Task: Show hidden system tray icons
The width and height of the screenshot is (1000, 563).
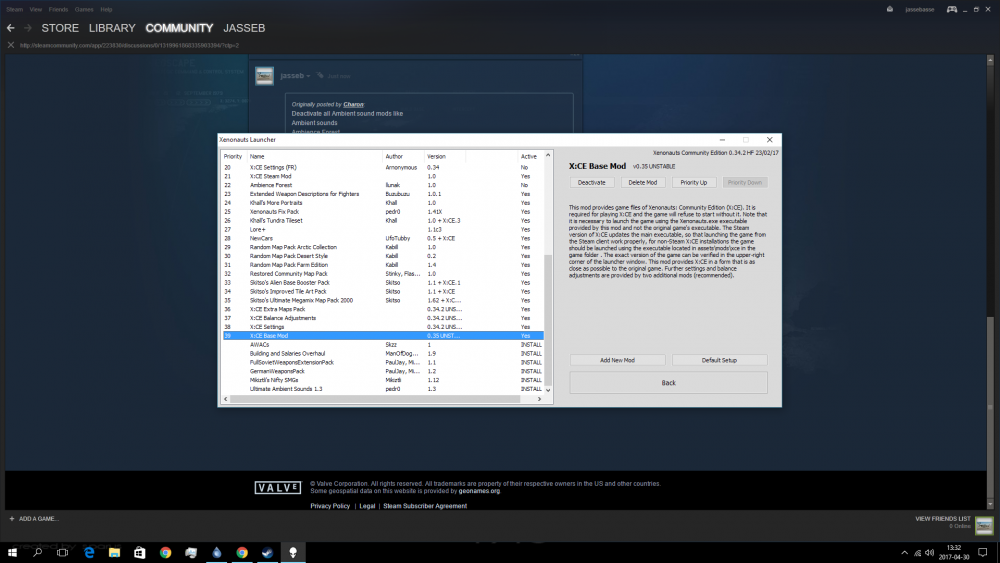Action: 904,553
